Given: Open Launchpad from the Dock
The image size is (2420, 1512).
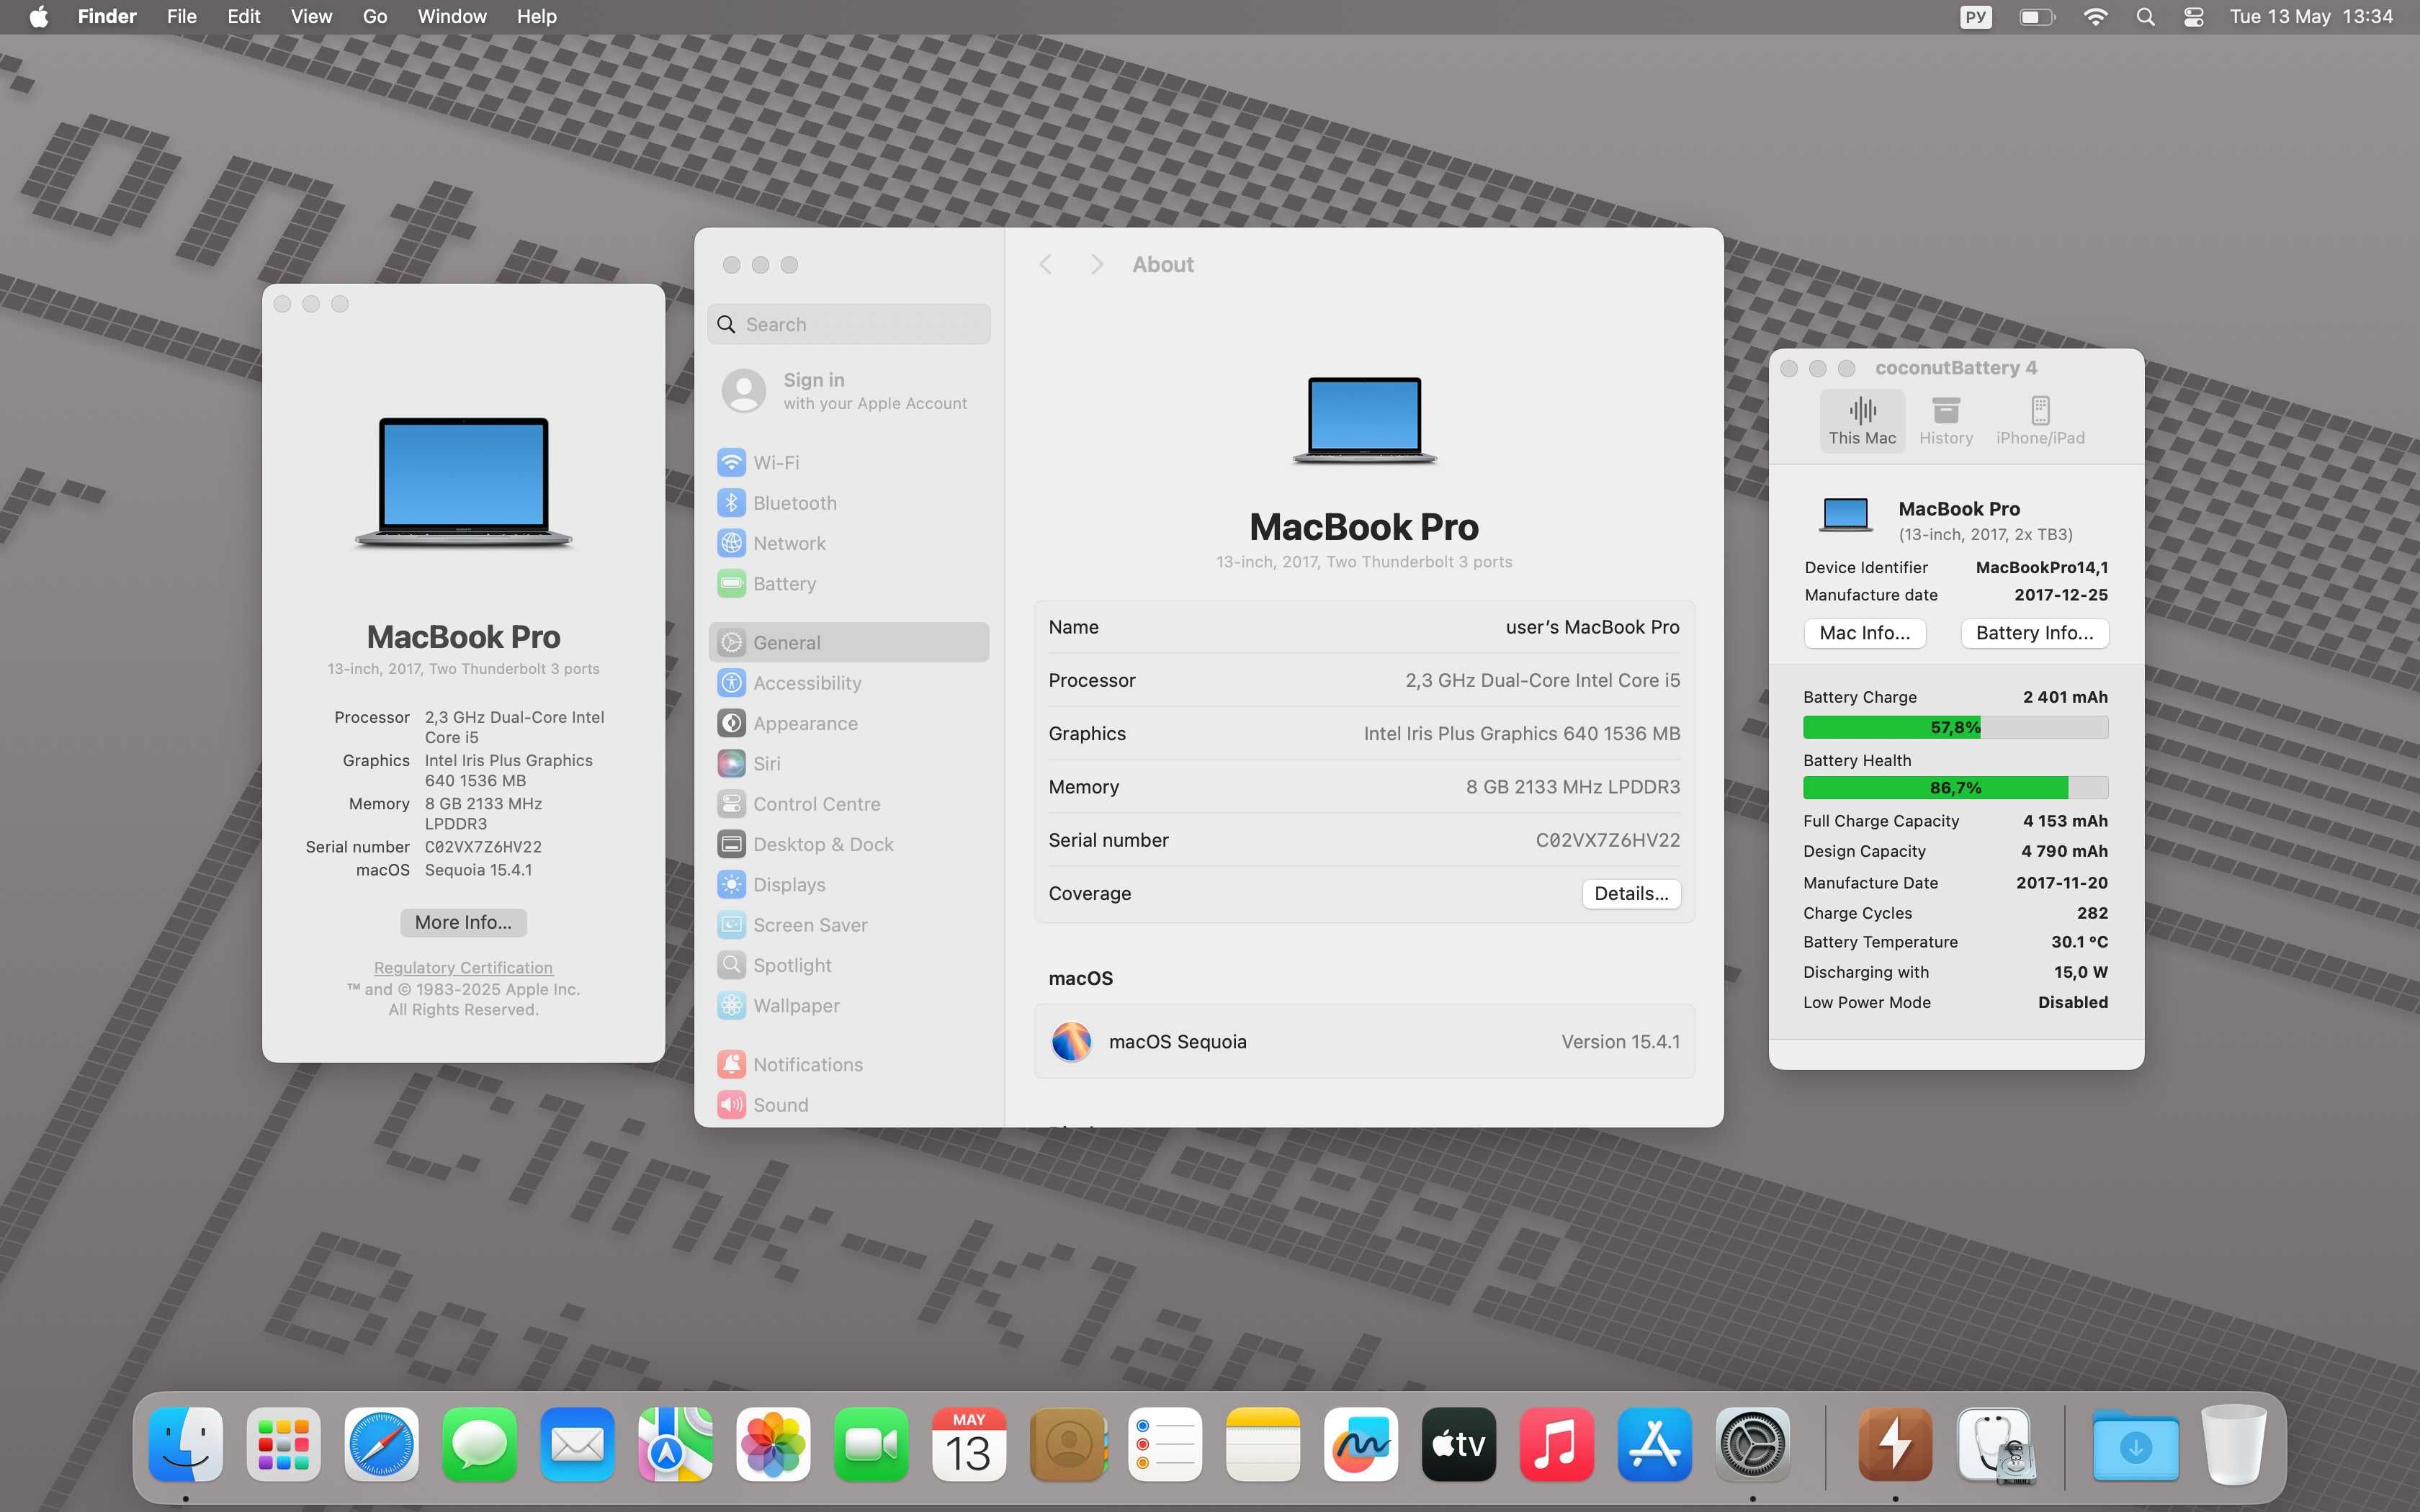Looking at the screenshot, I should [284, 1444].
